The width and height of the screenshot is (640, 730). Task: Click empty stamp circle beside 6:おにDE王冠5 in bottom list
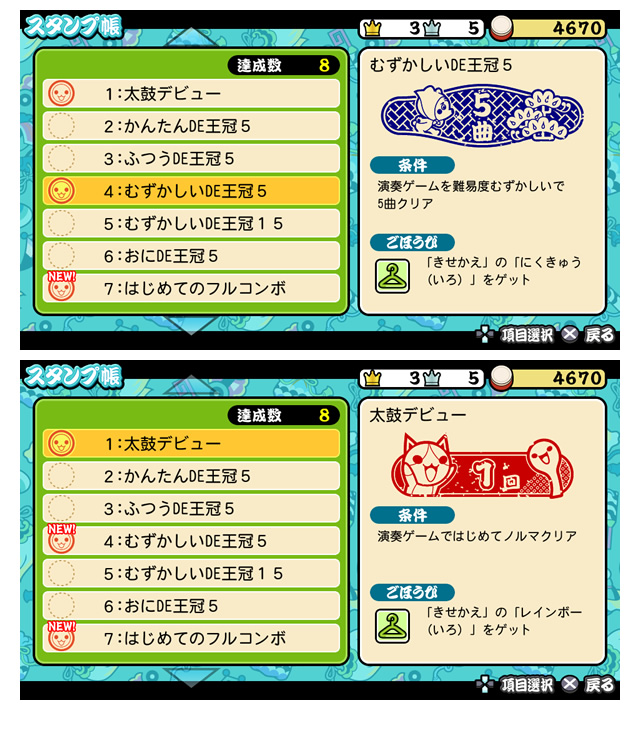(61, 606)
